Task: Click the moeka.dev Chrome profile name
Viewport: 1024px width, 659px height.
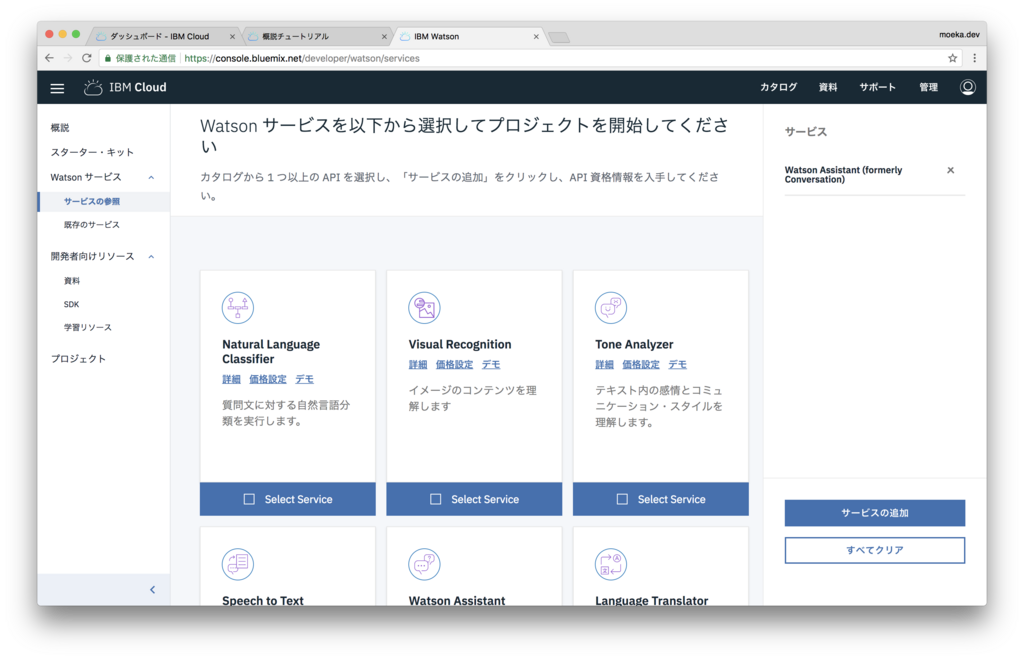Action: (x=959, y=35)
